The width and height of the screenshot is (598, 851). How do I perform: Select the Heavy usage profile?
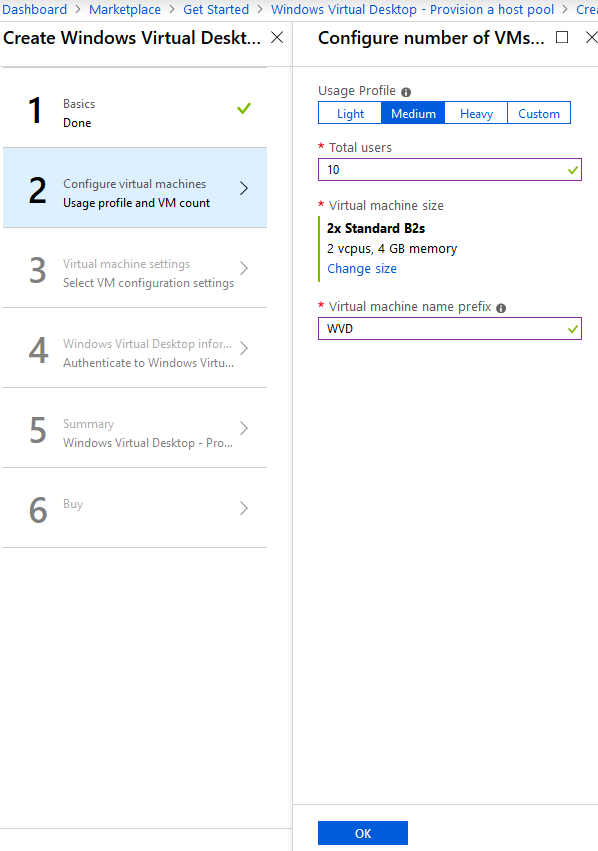coord(476,113)
